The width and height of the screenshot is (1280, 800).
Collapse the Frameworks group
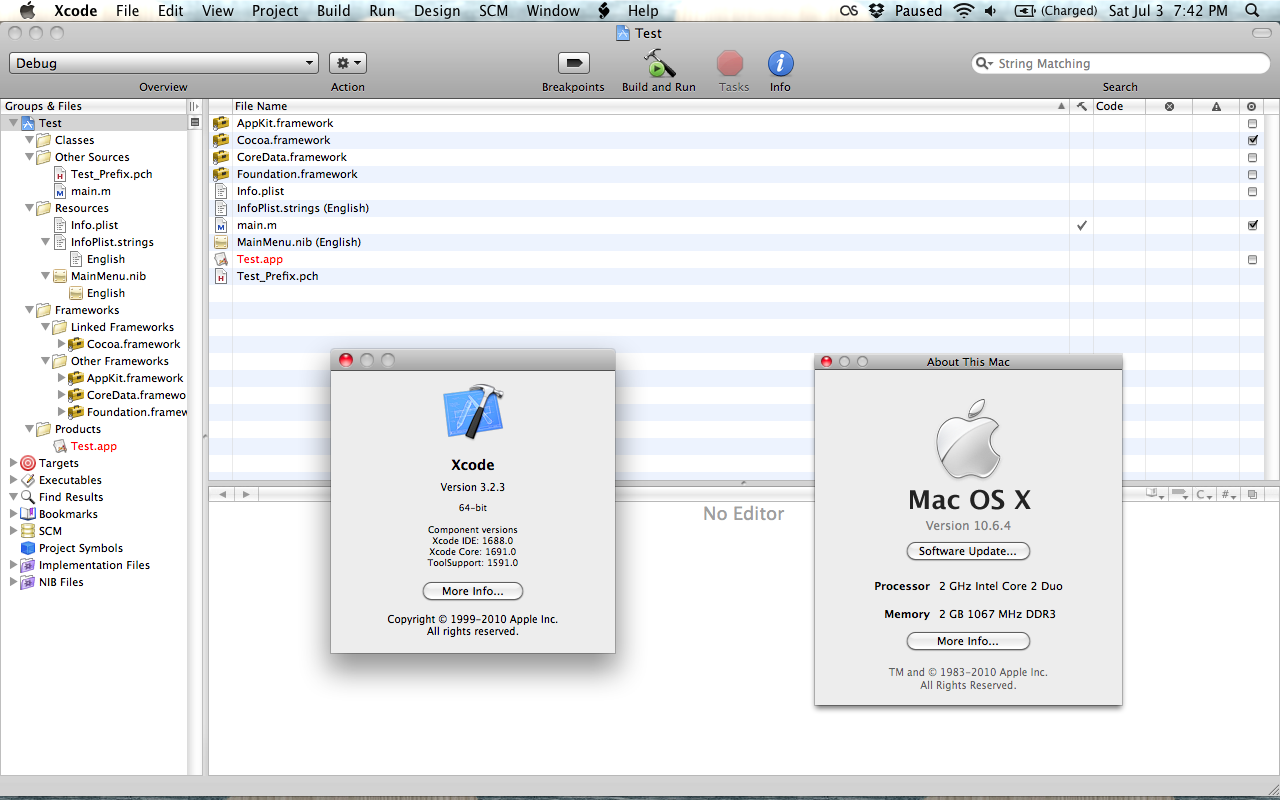(x=29, y=310)
